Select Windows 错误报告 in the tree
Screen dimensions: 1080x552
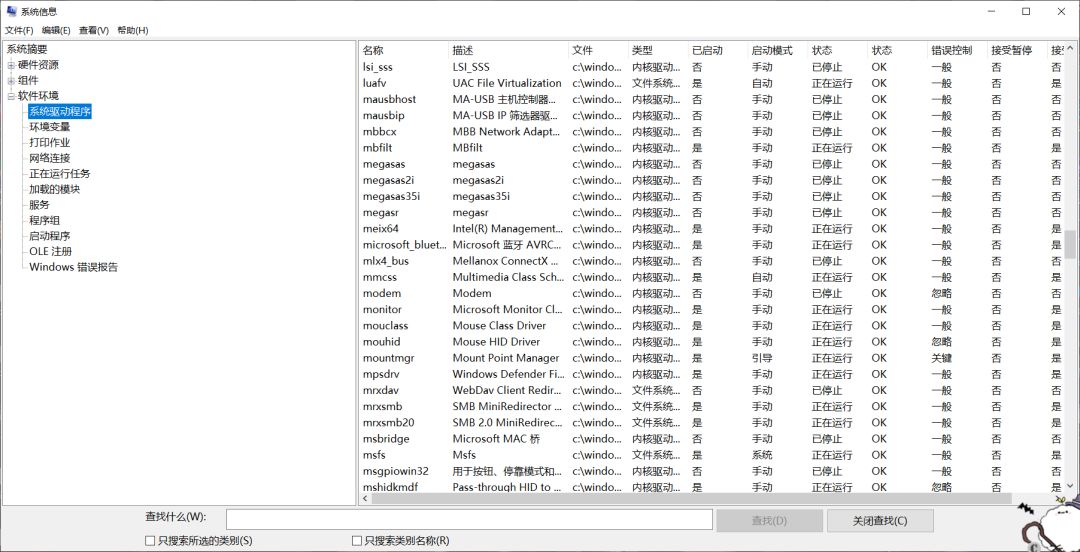(74, 267)
